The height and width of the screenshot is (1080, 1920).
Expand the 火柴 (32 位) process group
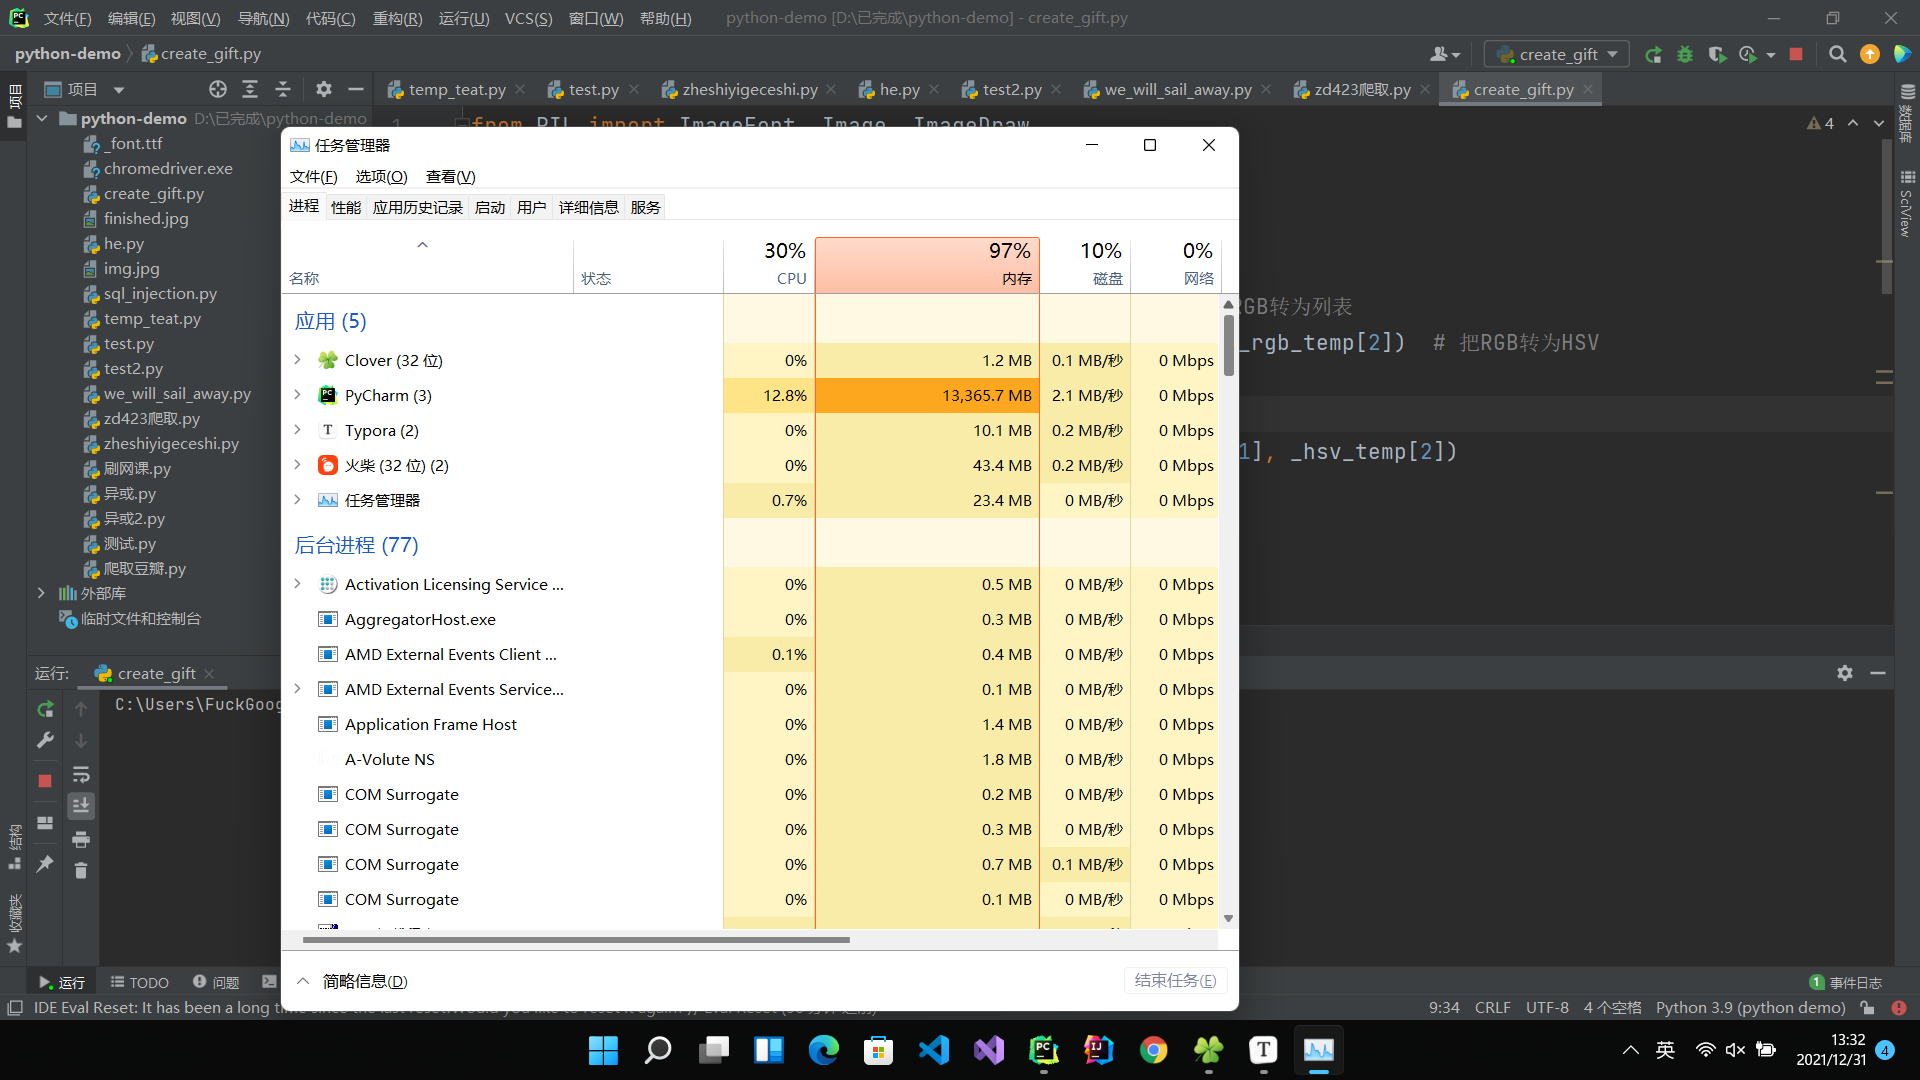(297, 465)
